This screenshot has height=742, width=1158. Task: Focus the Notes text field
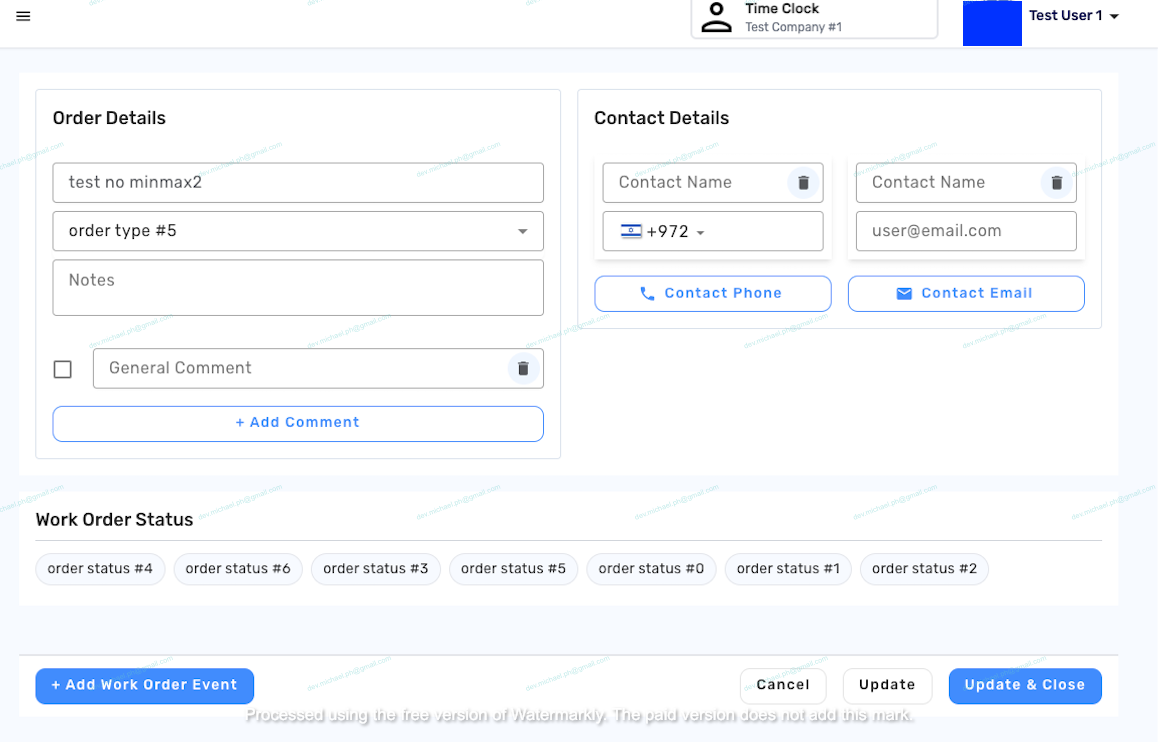[x=298, y=288]
